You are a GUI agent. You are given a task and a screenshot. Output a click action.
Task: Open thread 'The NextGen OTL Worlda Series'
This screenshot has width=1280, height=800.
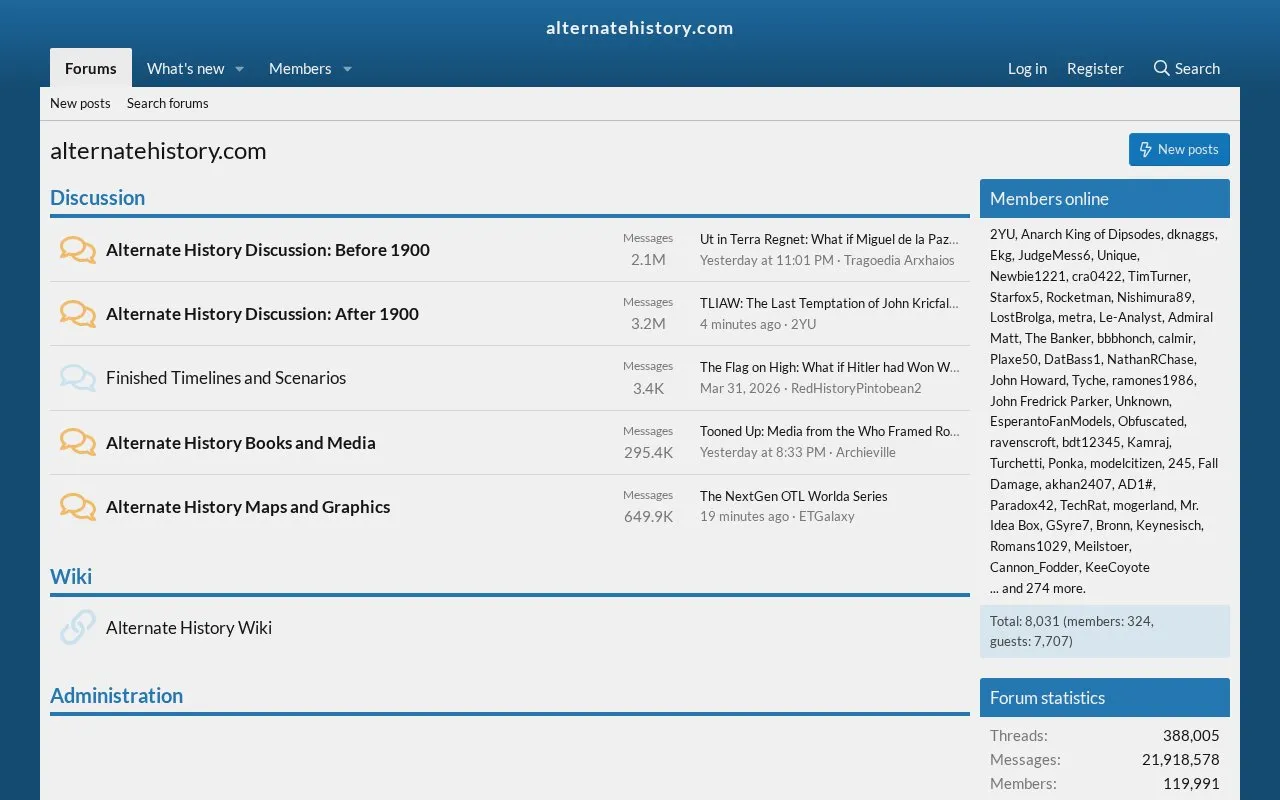[794, 496]
